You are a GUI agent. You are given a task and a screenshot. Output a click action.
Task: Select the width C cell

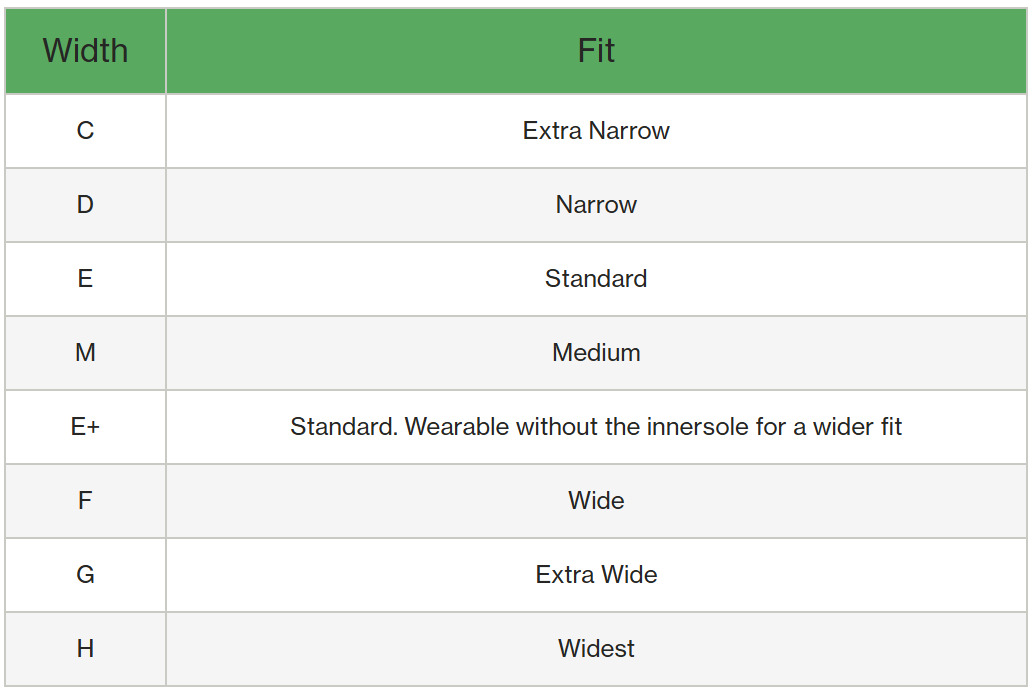point(86,131)
